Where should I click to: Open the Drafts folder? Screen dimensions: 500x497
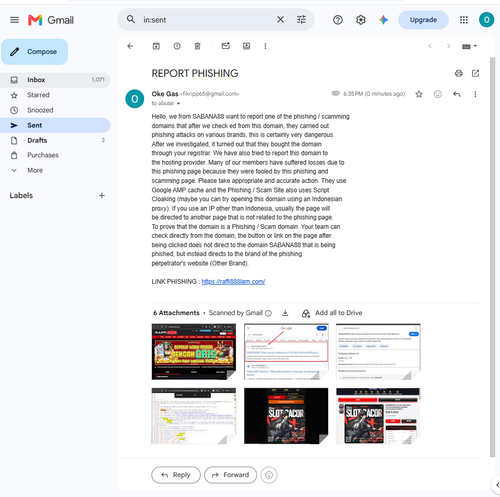coord(55,140)
